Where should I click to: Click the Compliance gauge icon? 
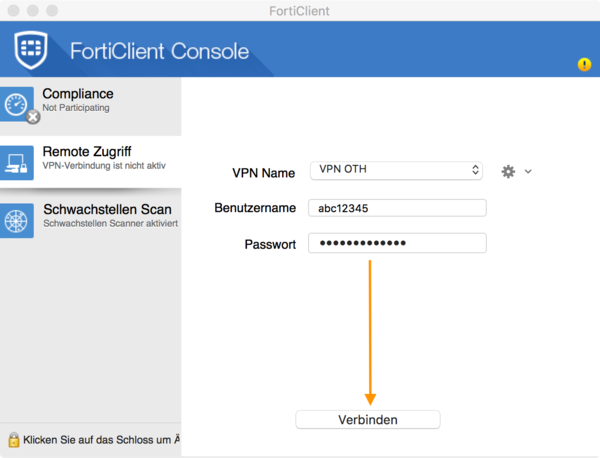[x=18, y=102]
